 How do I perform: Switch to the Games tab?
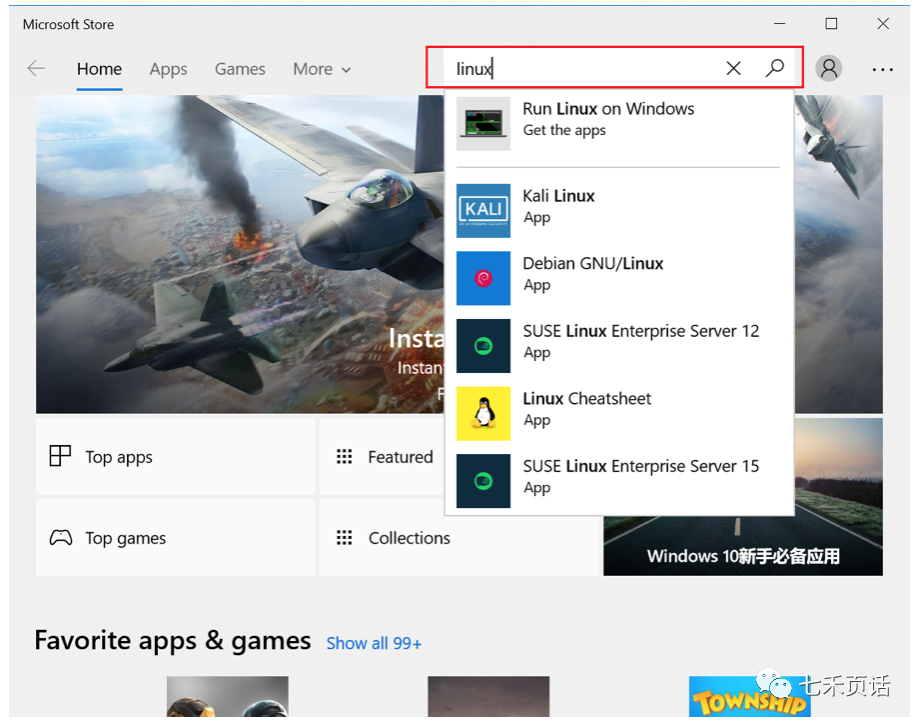(240, 69)
